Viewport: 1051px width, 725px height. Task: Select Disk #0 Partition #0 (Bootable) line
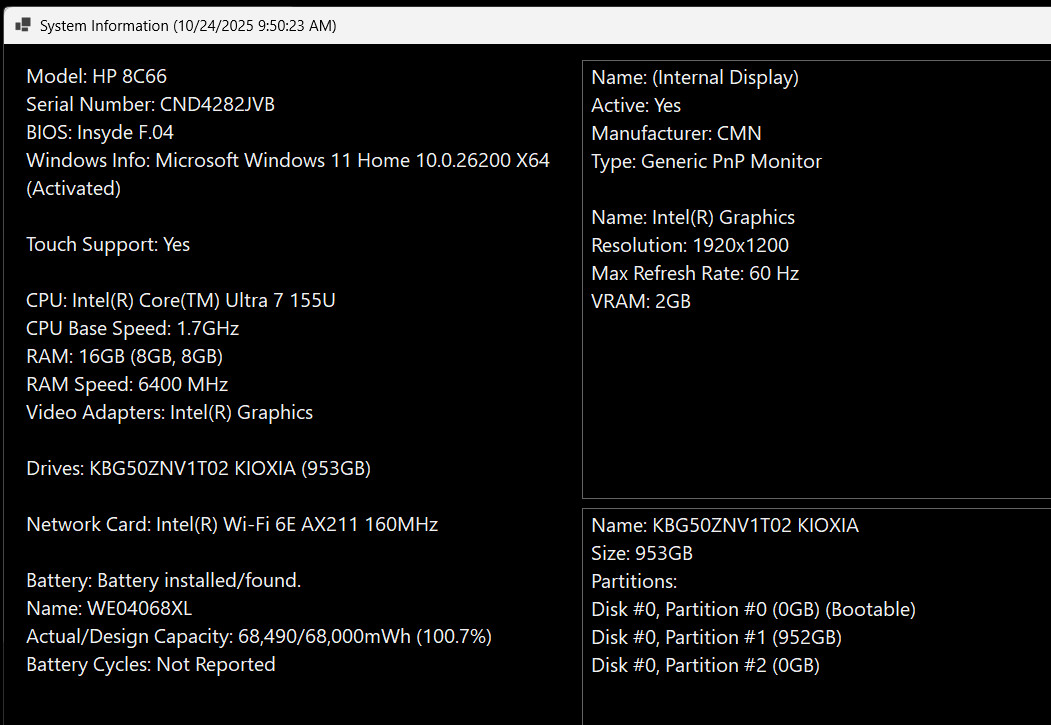tap(753, 610)
